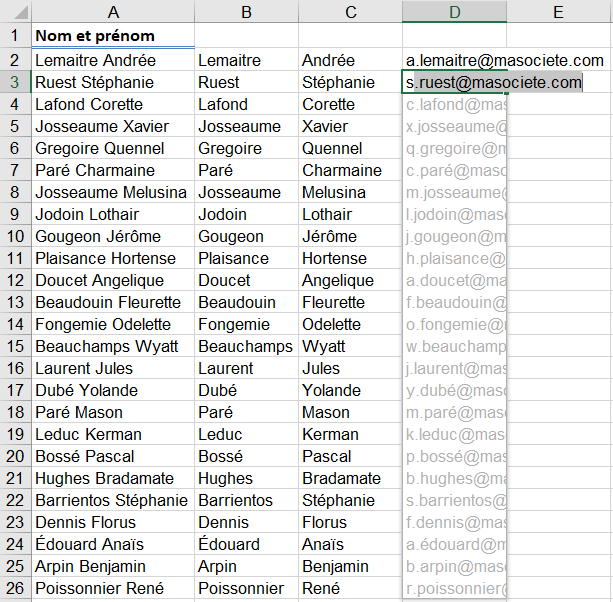This screenshot has height=602, width=613.
Task: Select the highlighted column D header
Action: [x=454, y=12]
